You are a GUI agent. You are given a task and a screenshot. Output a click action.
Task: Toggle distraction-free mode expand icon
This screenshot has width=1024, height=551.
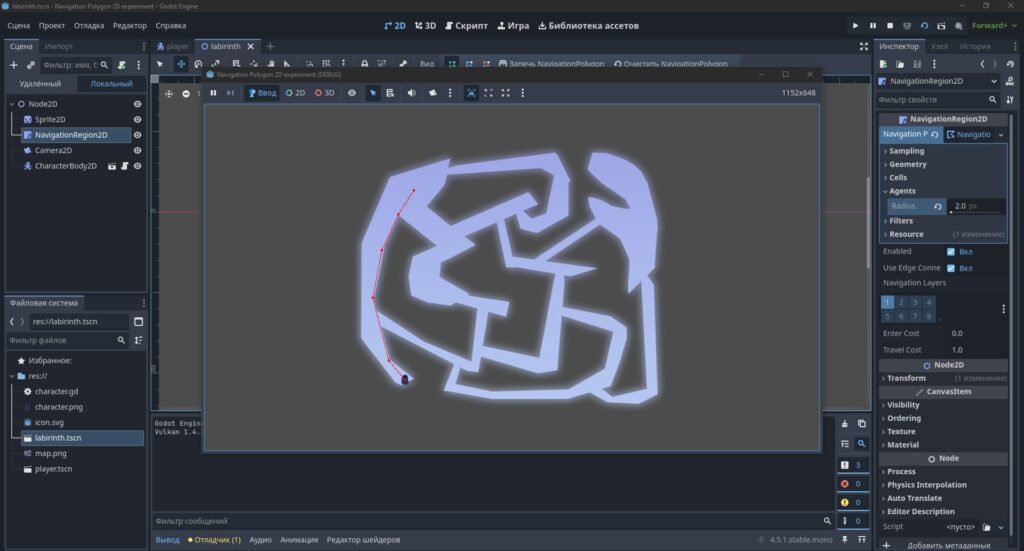click(x=863, y=46)
